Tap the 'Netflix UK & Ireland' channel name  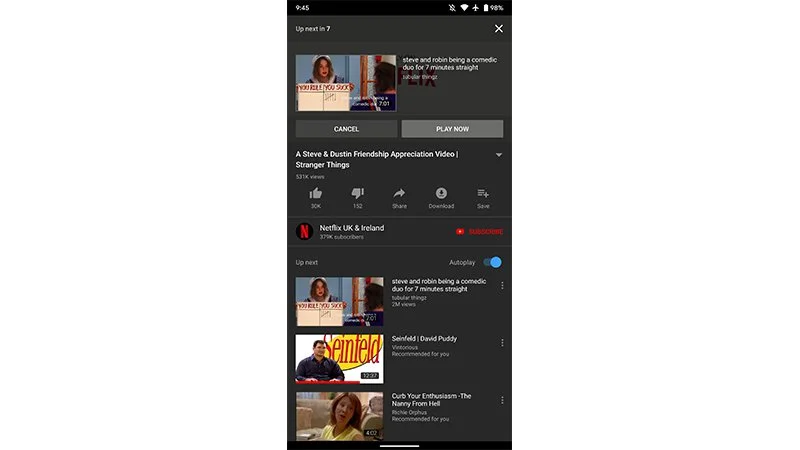[x=352, y=228]
